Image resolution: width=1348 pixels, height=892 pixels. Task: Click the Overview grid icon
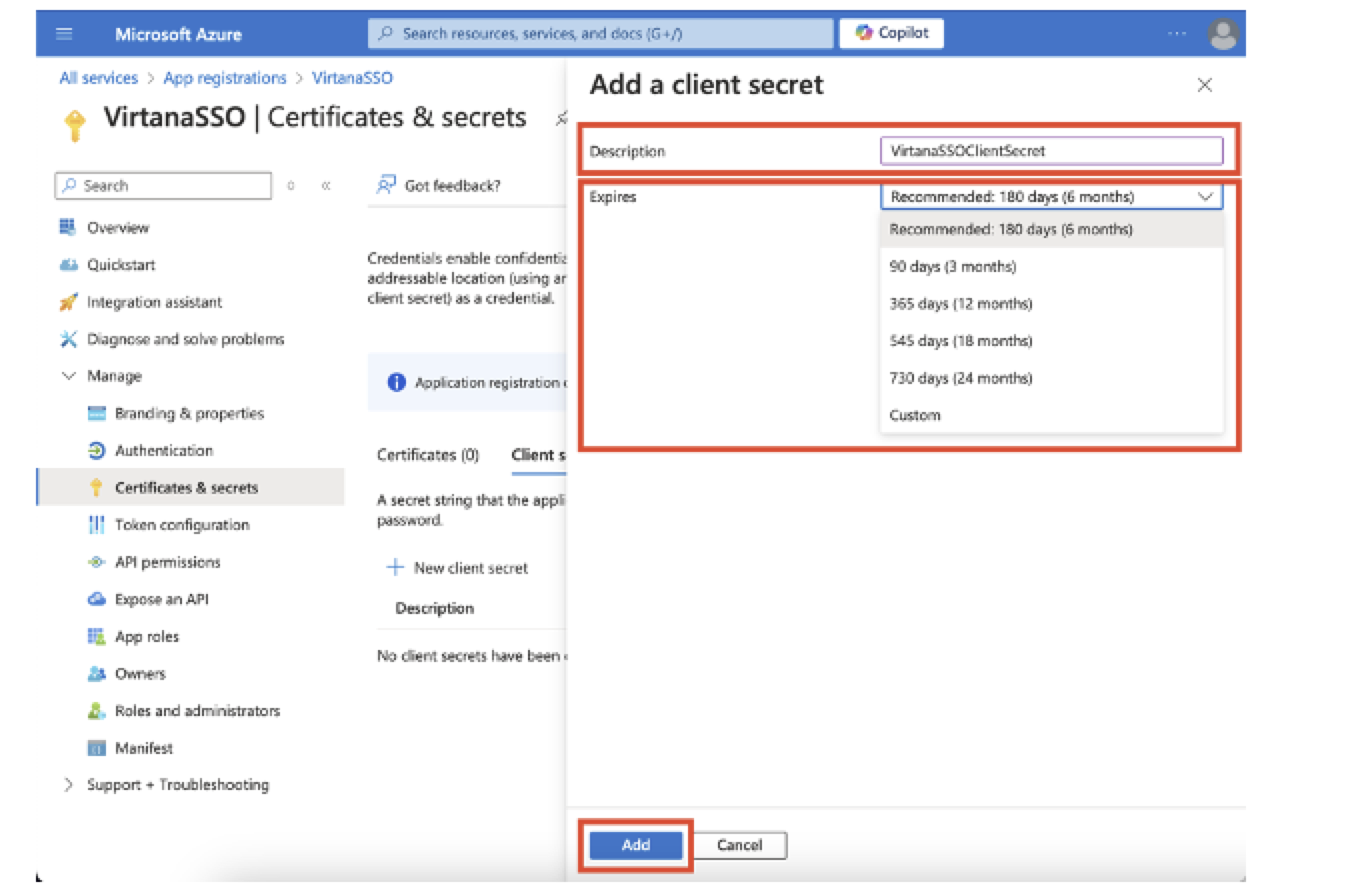(68, 227)
